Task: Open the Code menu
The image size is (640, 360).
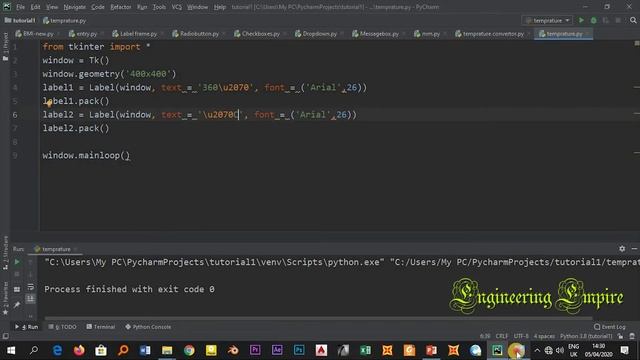Action: [x=98, y=7]
